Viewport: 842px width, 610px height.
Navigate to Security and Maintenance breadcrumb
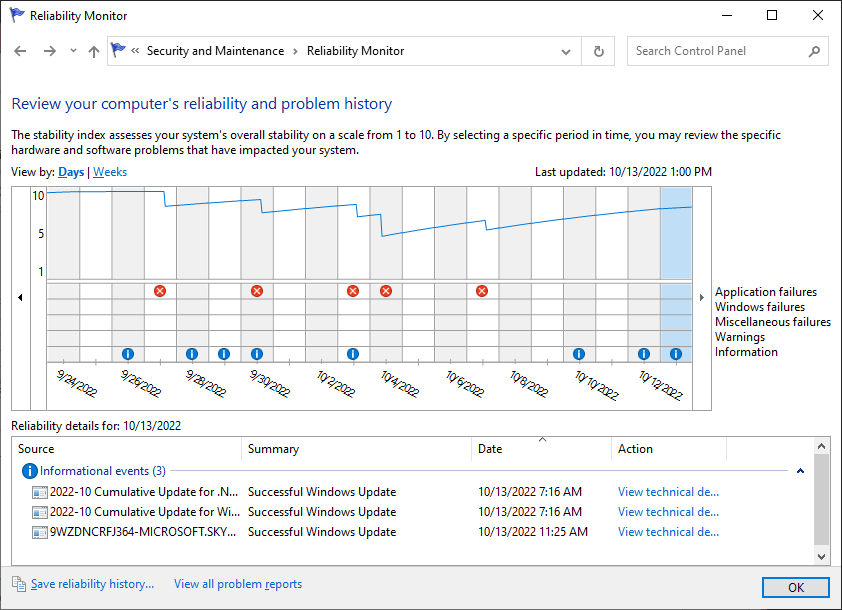215,51
